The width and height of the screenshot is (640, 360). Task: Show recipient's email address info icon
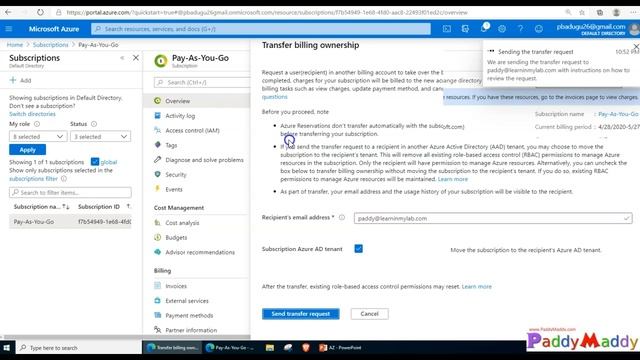[342, 218]
